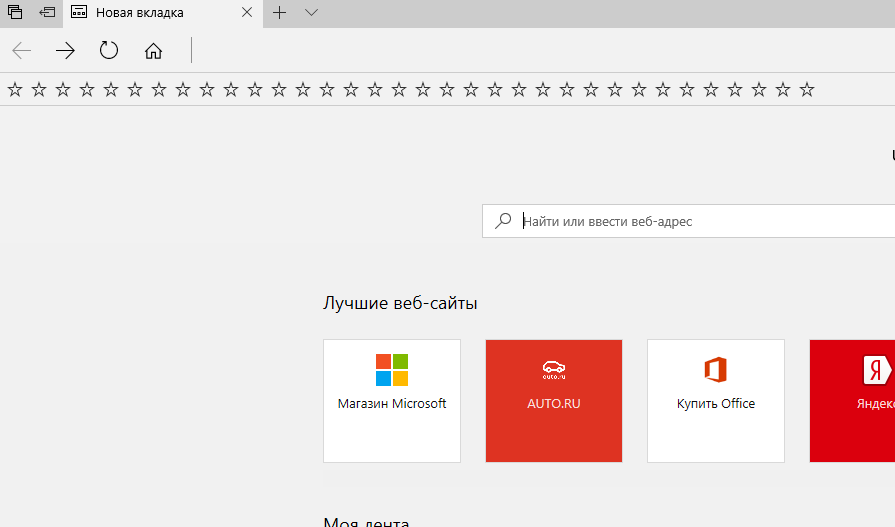Open the tabs you've set aside panel

click(15, 13)
